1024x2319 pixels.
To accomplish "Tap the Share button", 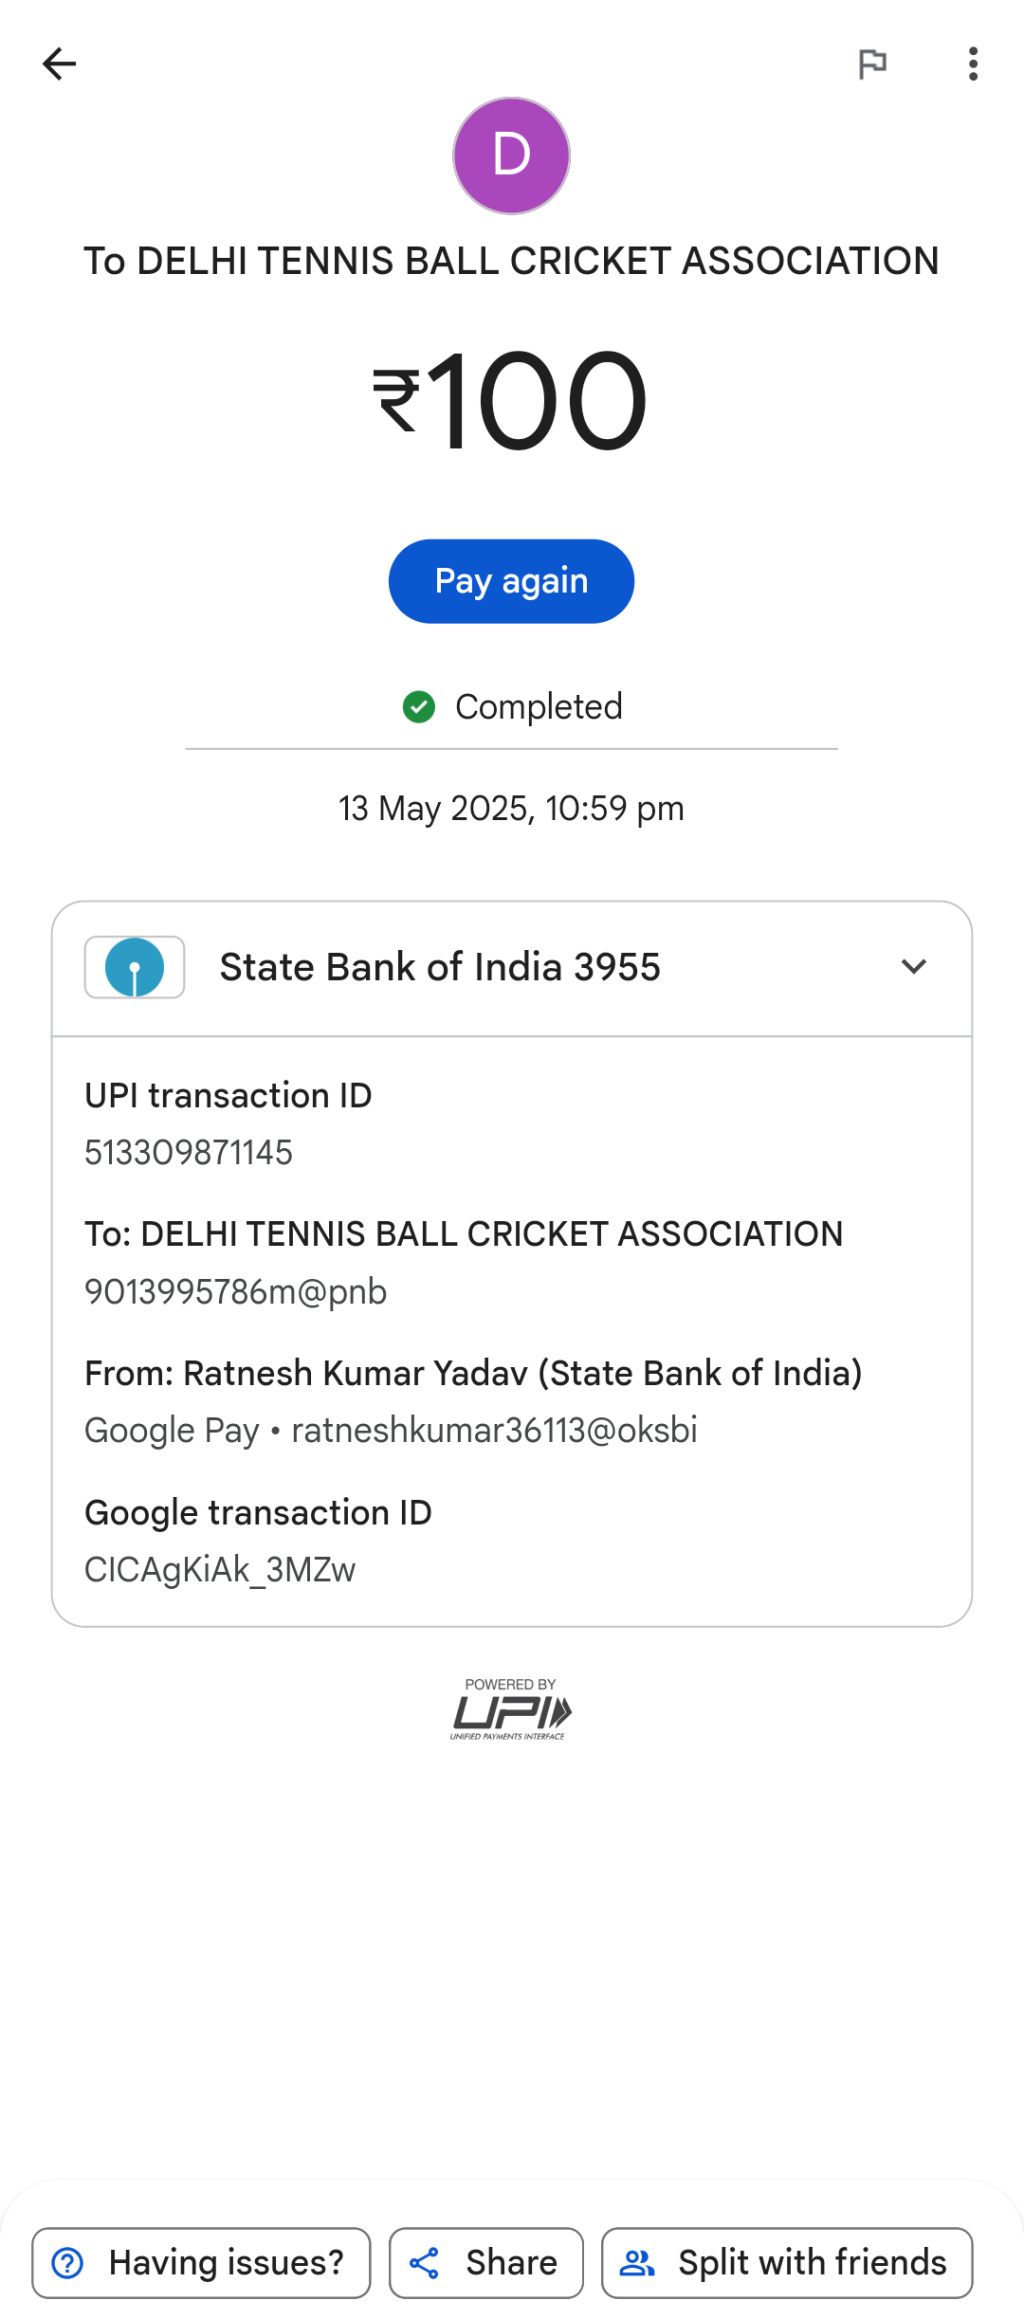I will pyautogui.click(x=486, y=2262).
